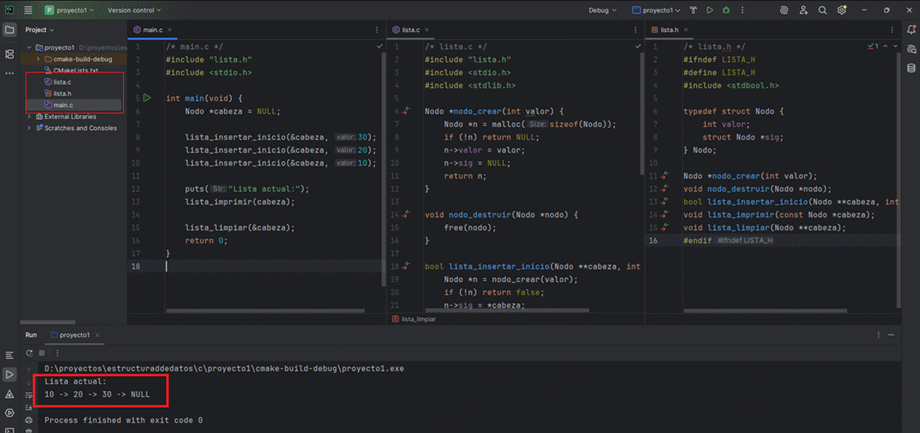Click Rerun icon in Run panel
The image size is (920, 433).
point(29,353)
